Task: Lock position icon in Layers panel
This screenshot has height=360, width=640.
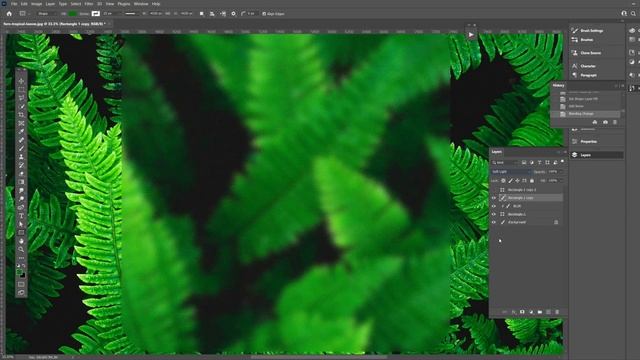Action: [x=518, y=180]
